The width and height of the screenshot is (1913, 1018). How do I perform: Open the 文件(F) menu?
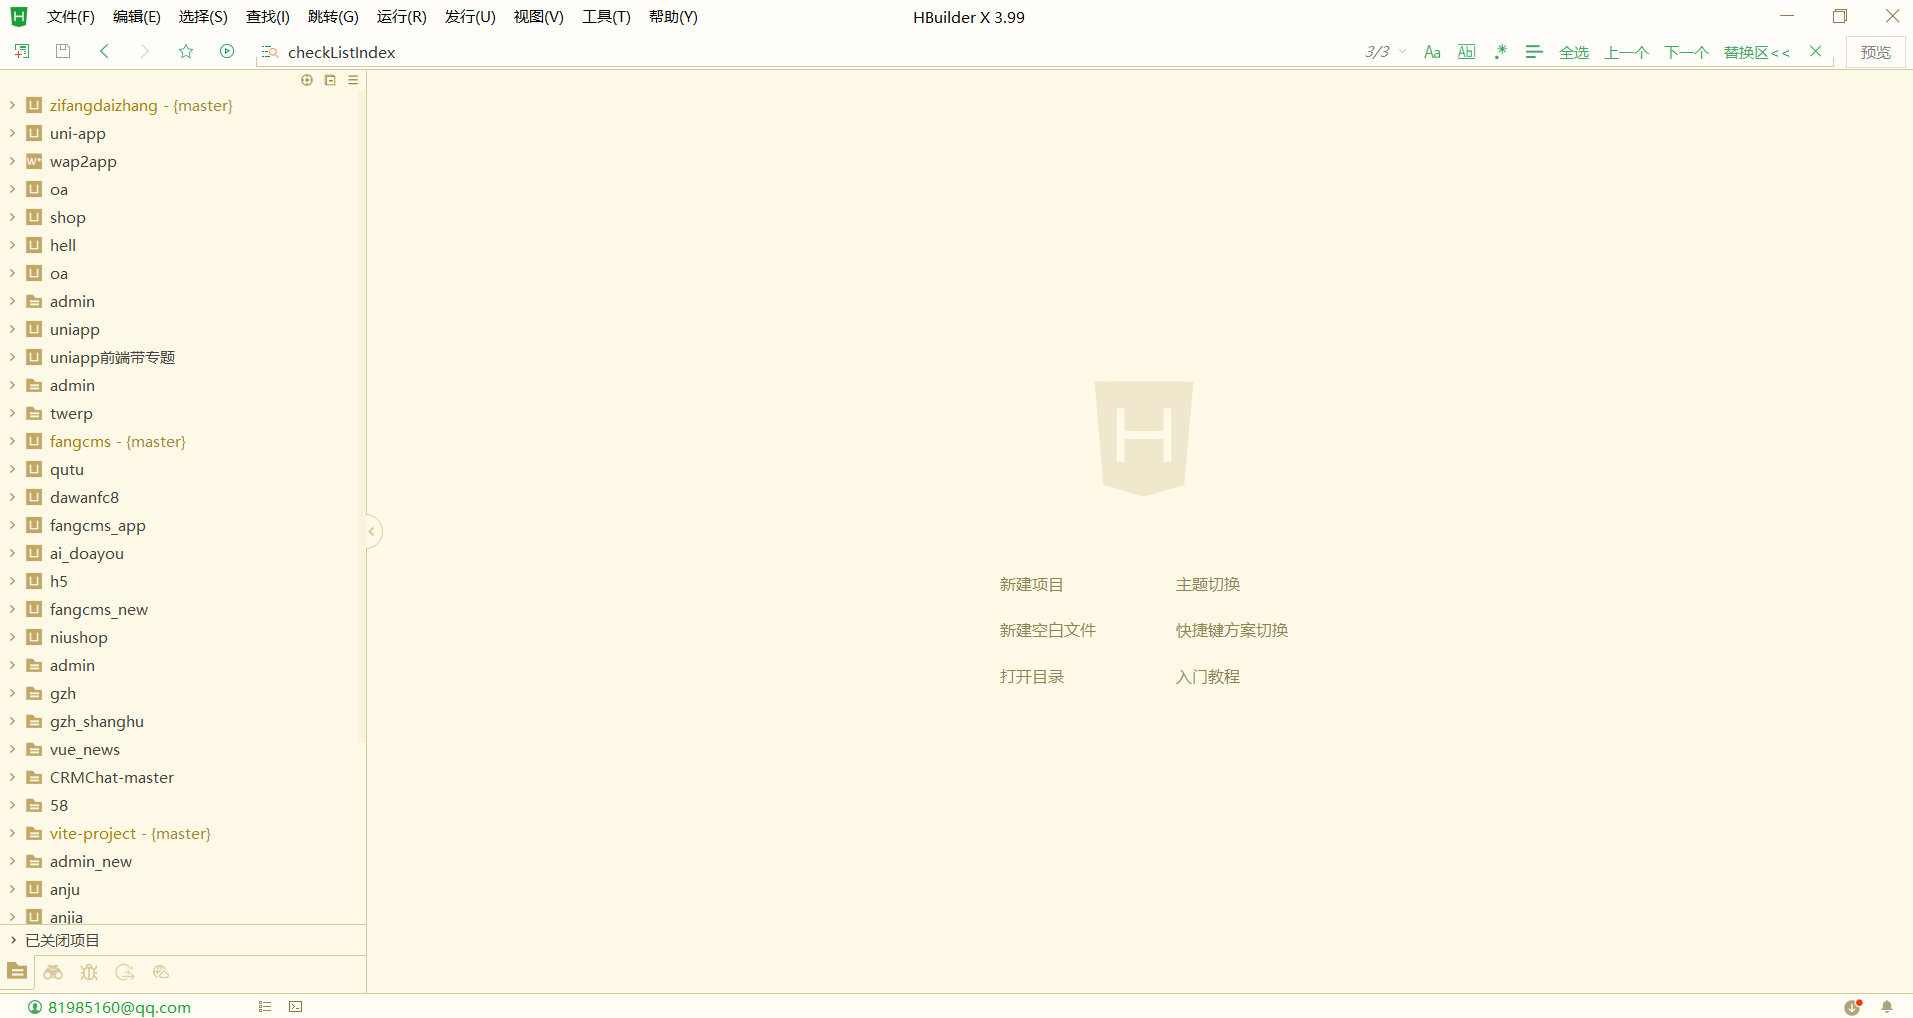[x=70, y=17]
